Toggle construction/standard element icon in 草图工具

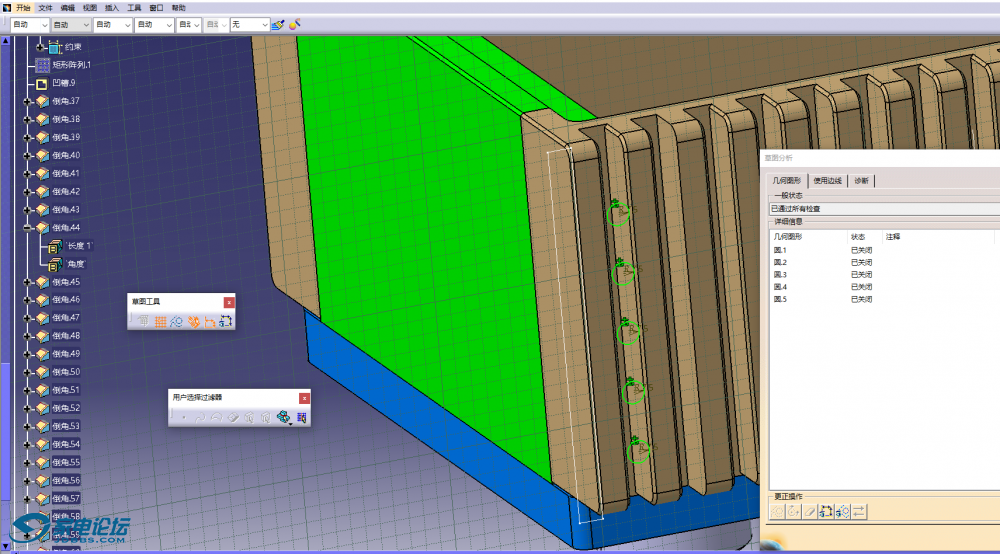click(176, 321)
